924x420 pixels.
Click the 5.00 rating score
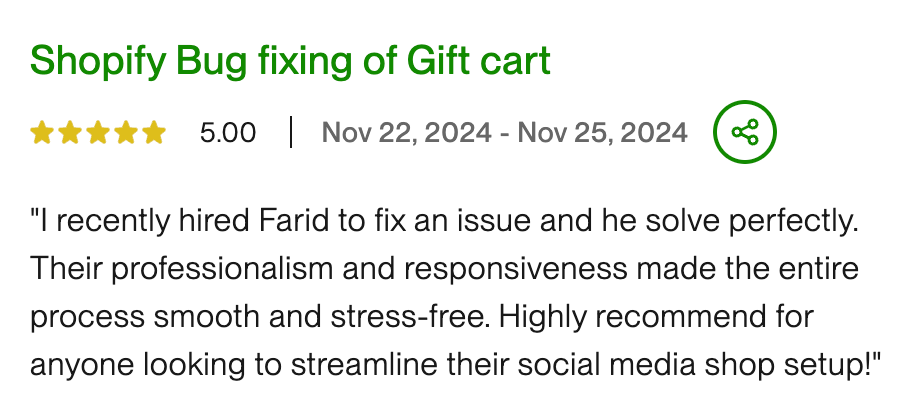coord(228,132)
